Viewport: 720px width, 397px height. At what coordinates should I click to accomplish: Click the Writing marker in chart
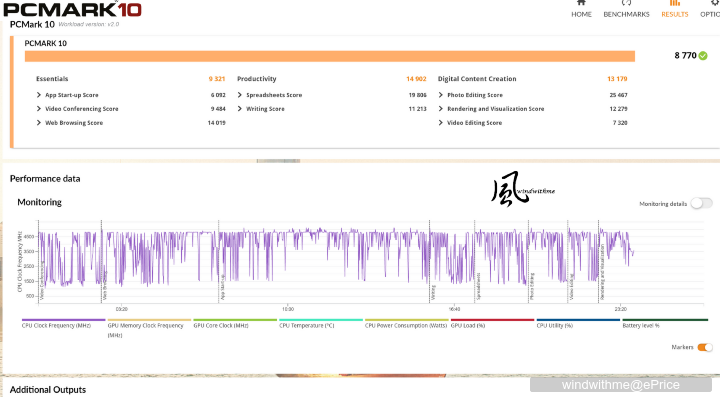(x=433, y=292)
